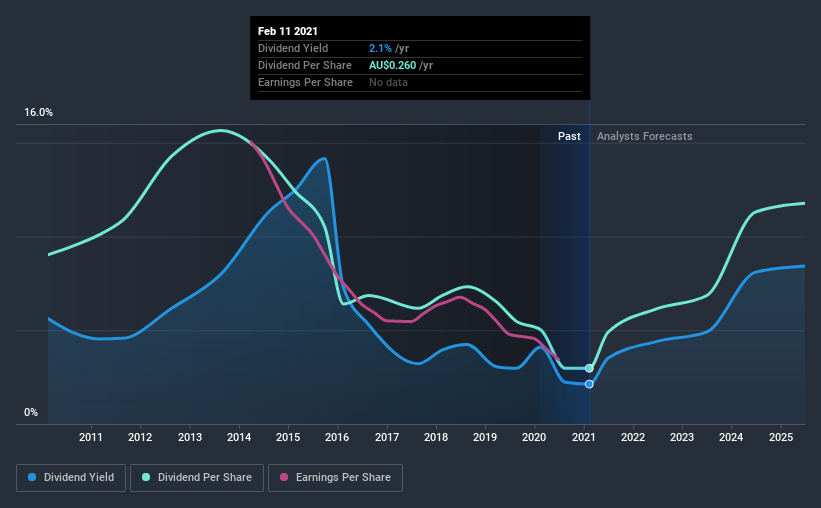821x508 pixels.
Task: Toggle the Earnings Per Share legend button
Action: click(x=335, y=478)
